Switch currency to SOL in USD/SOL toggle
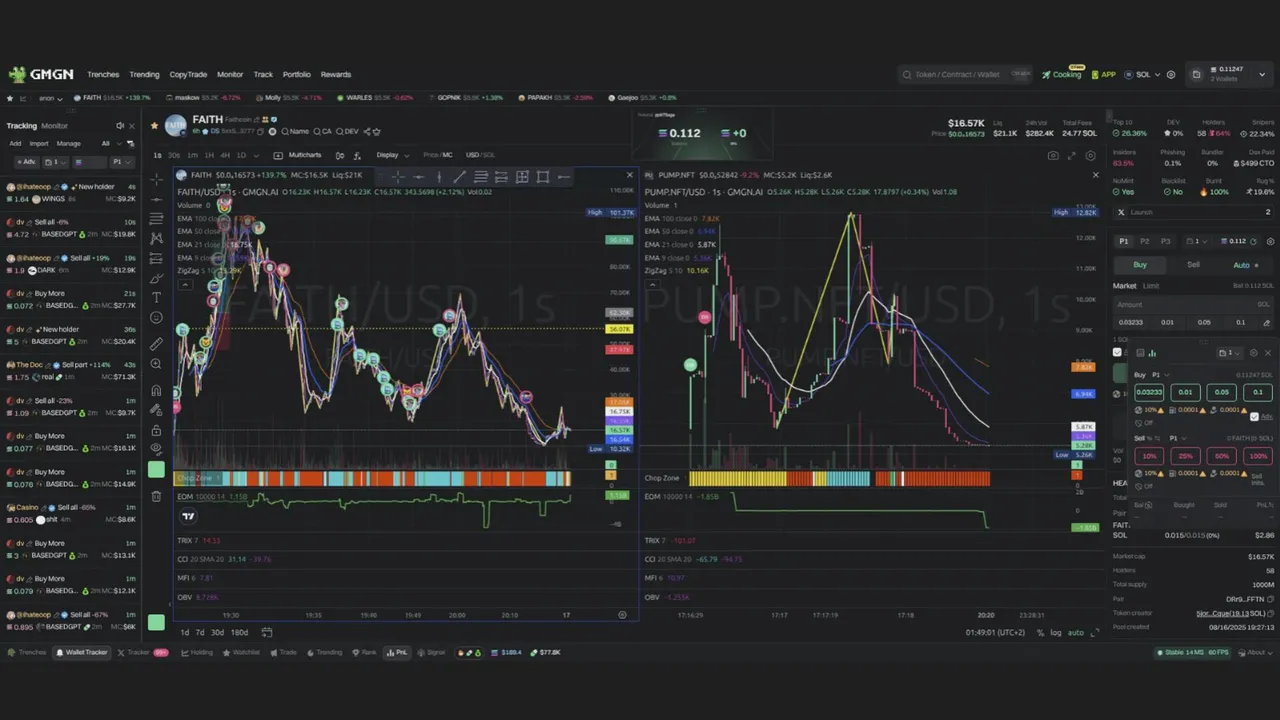Image resolution: width=1280 pixels, height=720 pixels. 490,155
